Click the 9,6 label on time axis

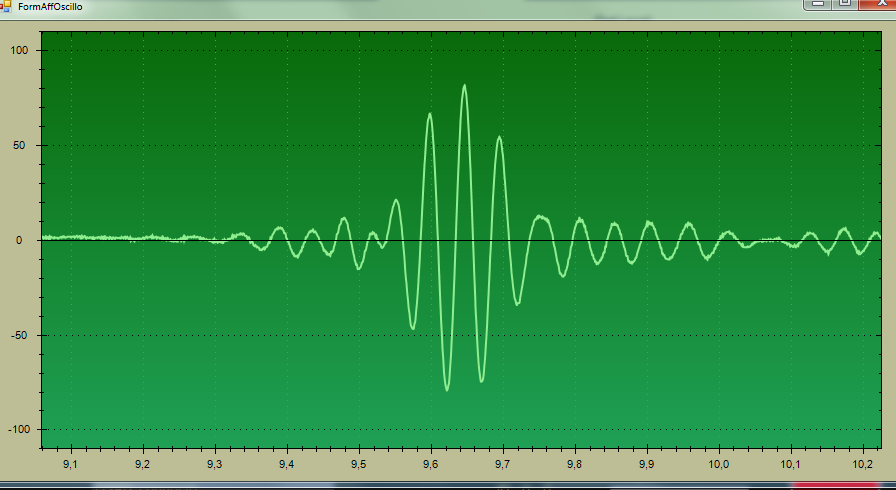430,465
